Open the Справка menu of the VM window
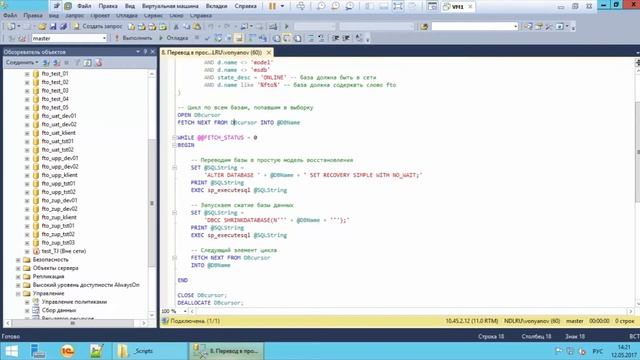 245,6
